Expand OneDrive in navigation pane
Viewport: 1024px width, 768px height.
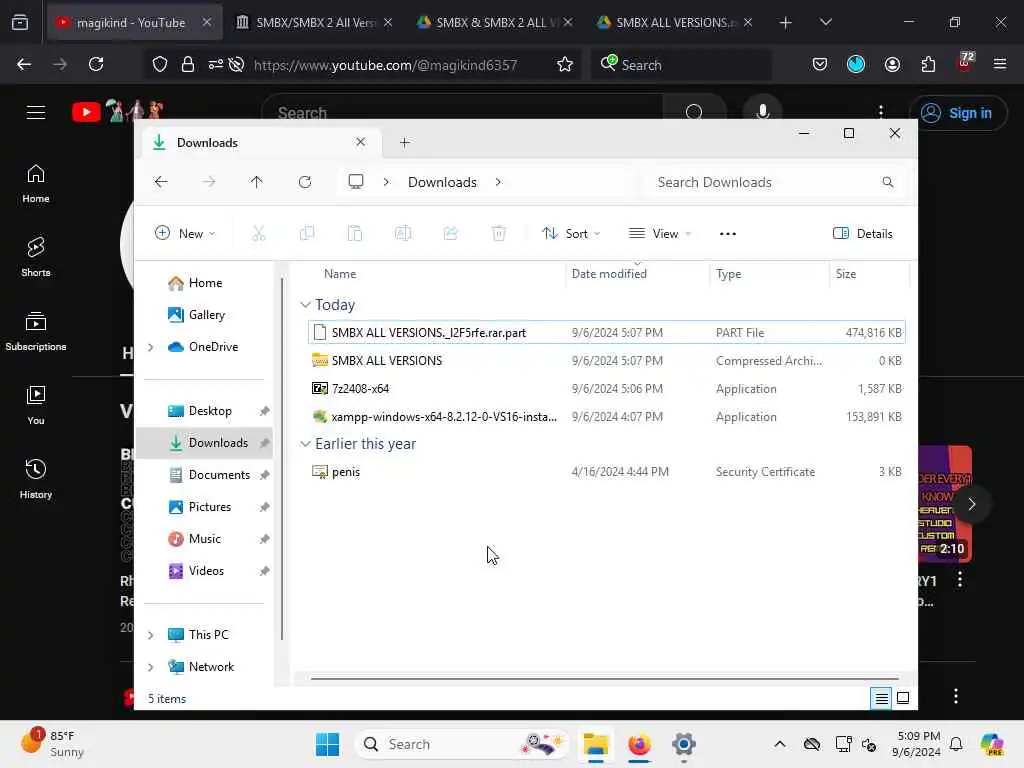(151, 347)
